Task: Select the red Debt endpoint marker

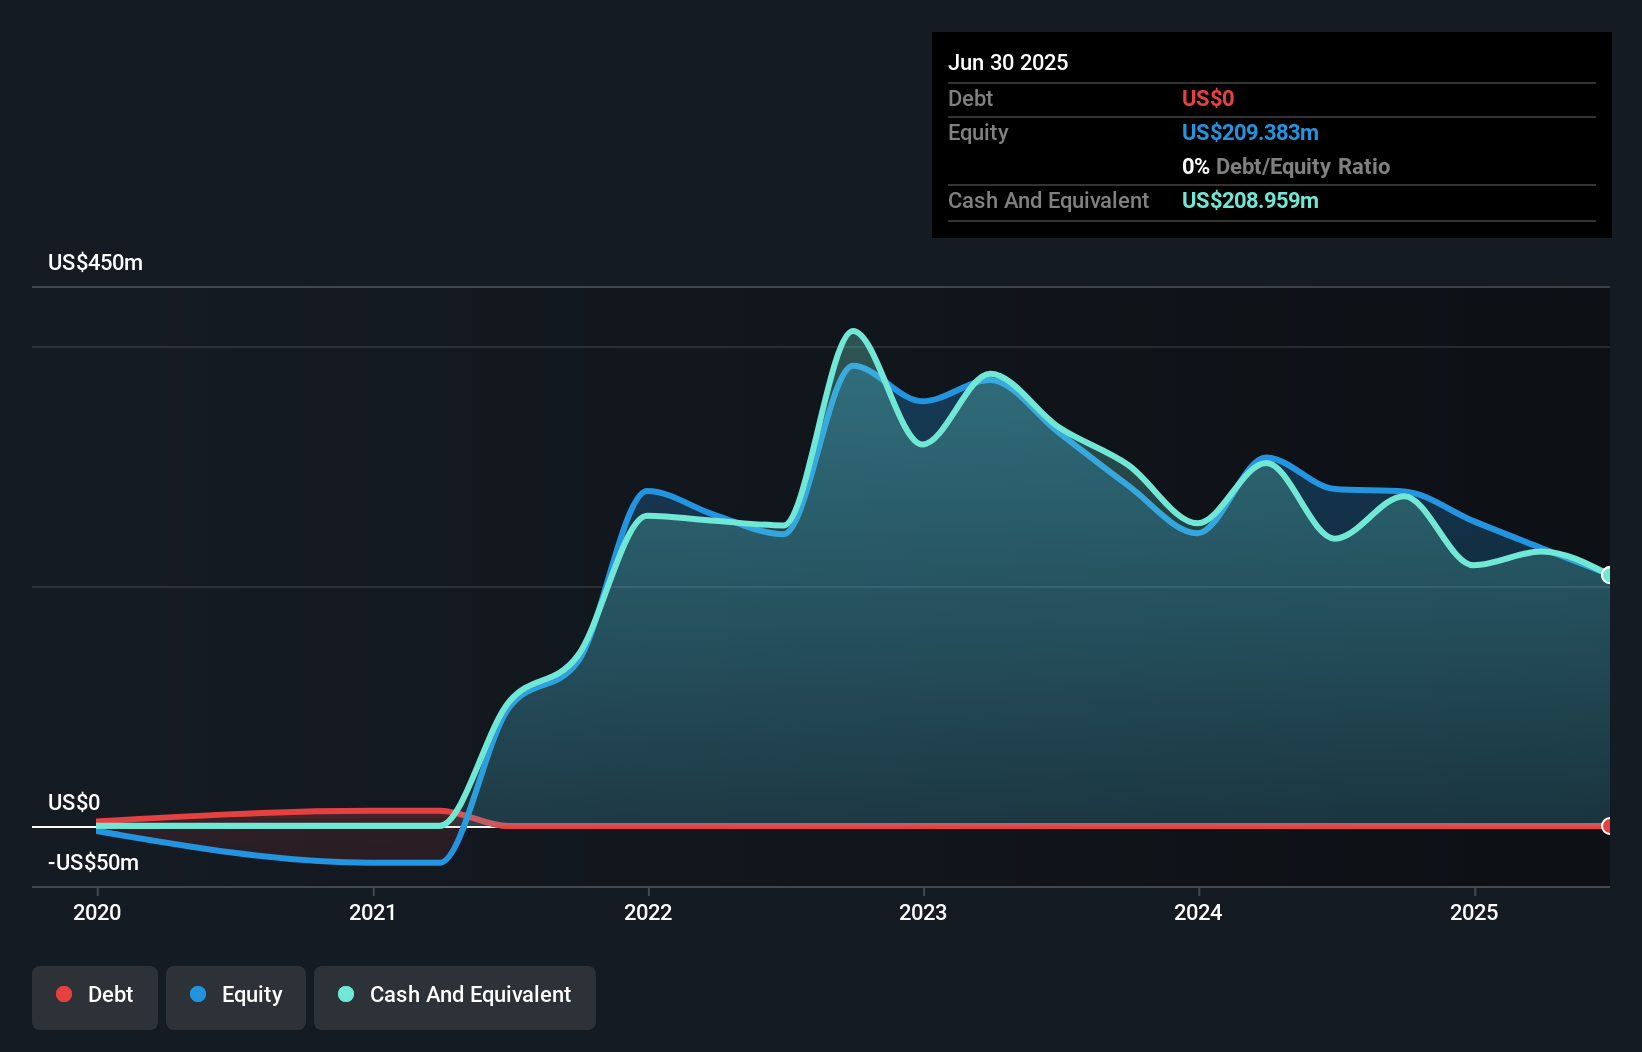Action: click(x=1608, y=826)
